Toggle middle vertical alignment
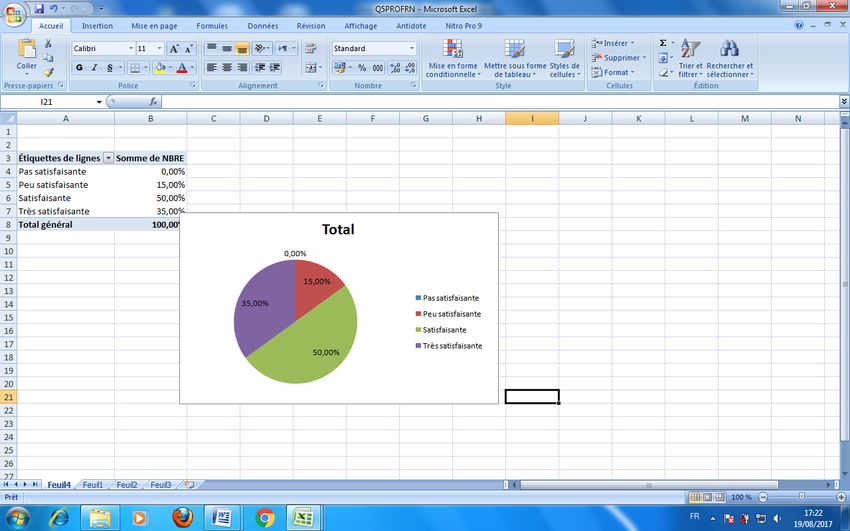 click(227, 49)
